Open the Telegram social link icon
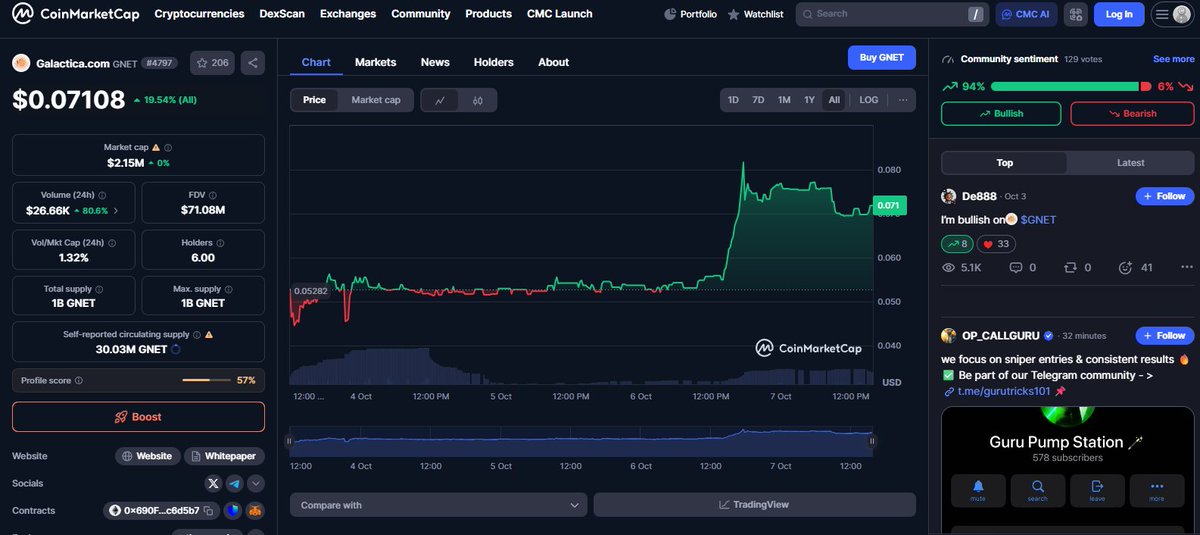Image resolution: width=1200 pixels, height=535 pixels. [234, 483]
